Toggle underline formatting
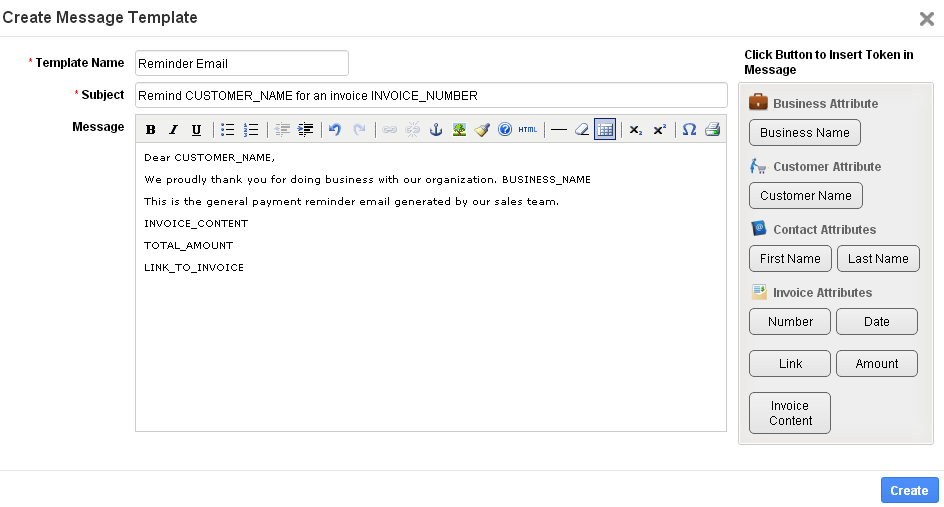The width and height of the screenshot is (944, 507). coord(196,129)
